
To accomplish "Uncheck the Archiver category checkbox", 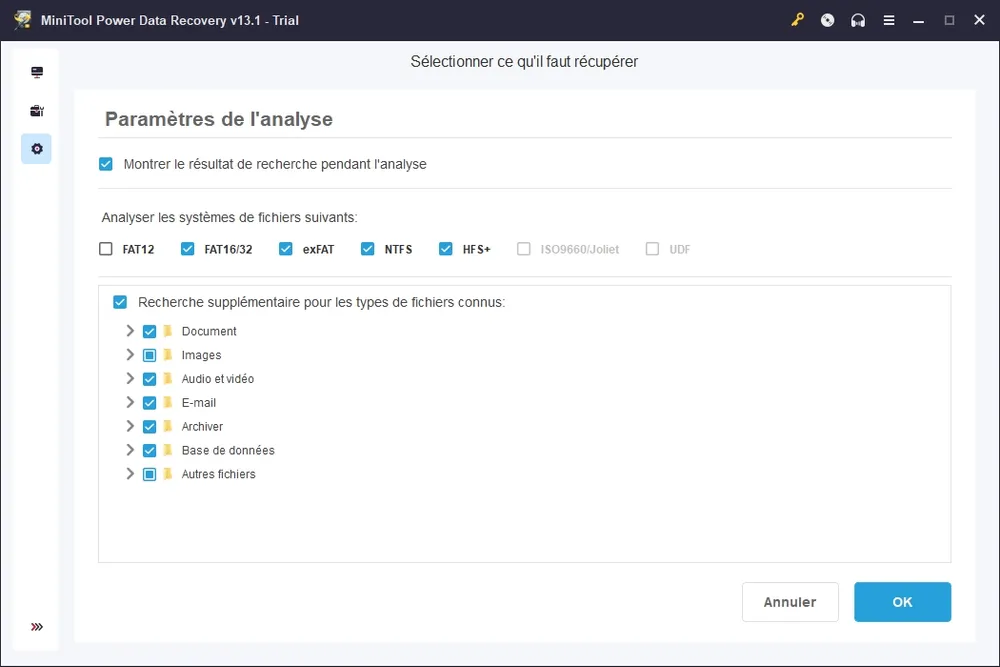I will click(x=149, y=427).
